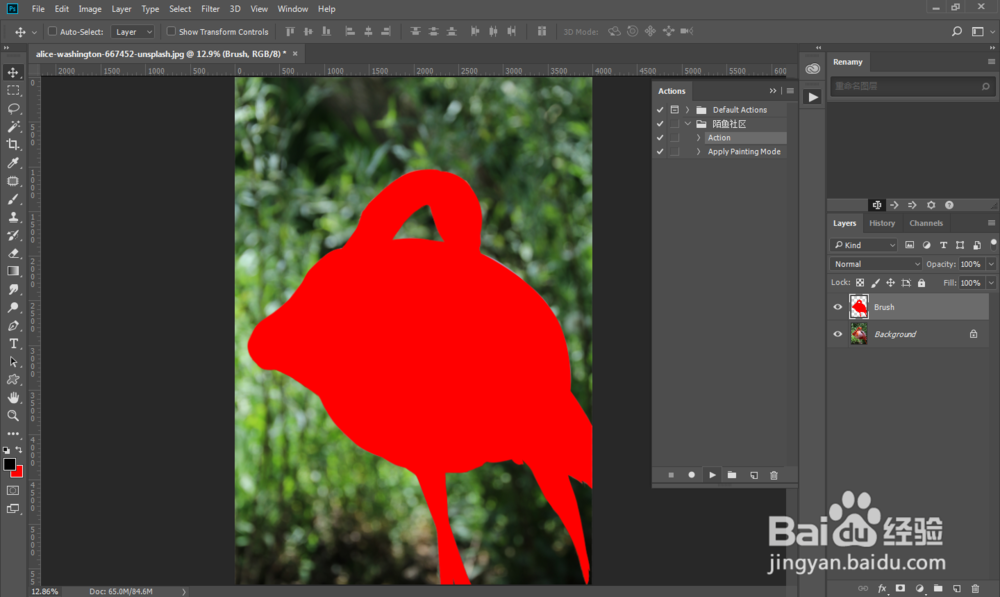Select the Path Selection tool
1000x597 pixels.
[x=13, y=362]
